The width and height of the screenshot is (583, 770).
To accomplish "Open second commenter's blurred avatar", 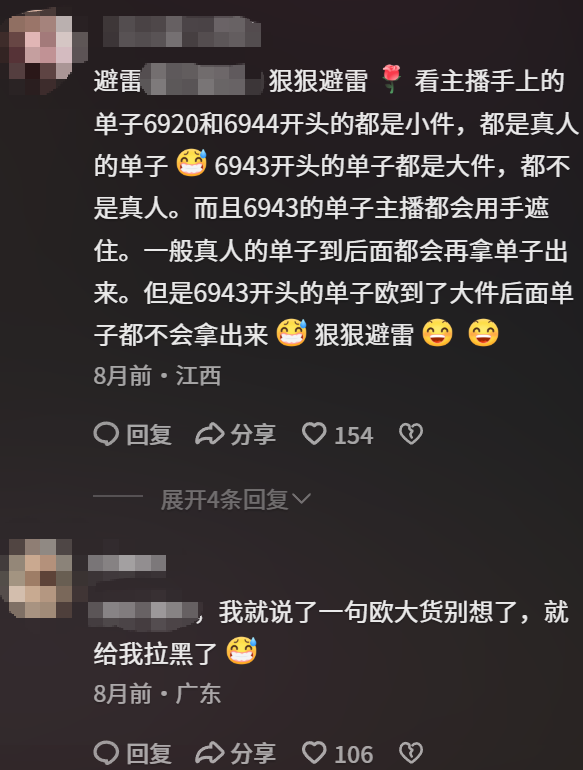I will pyautogui.click(x=41, y=578).
